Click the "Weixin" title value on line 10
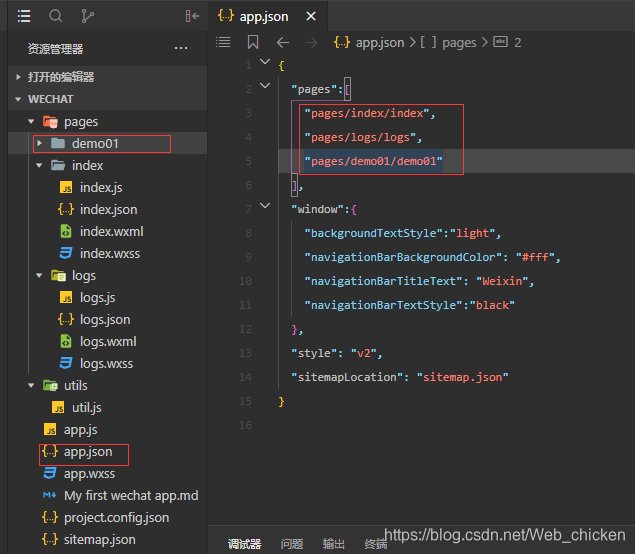635x554 pixels. click(502, 281)
